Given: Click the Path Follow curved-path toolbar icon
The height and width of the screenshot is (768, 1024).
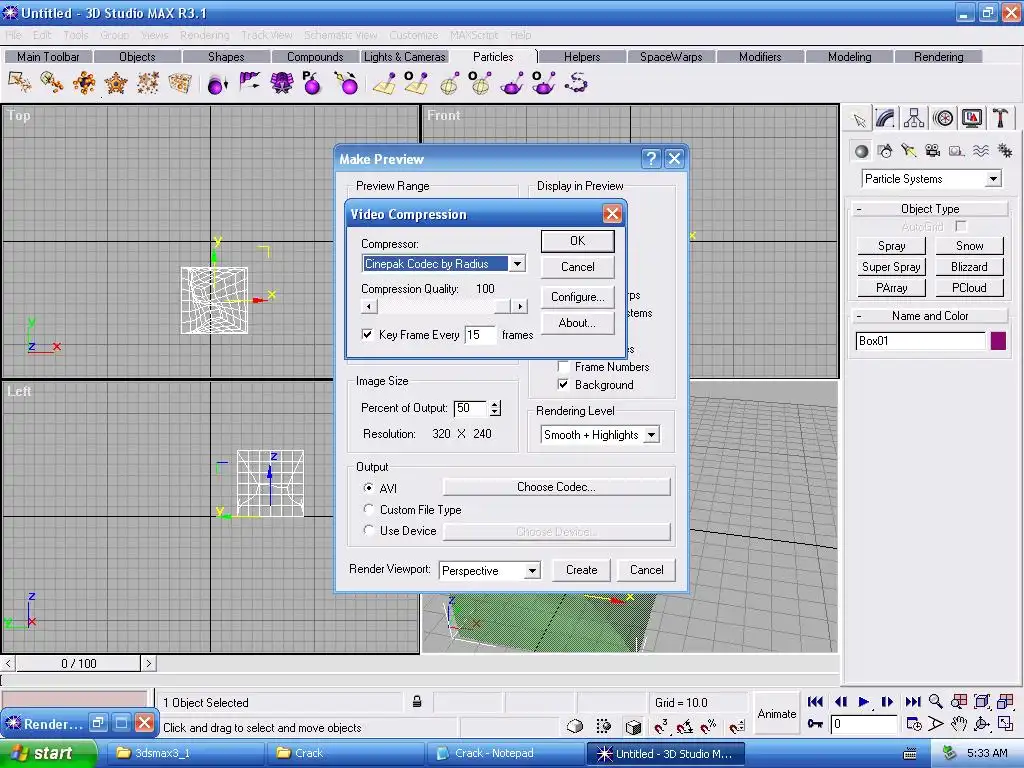Looking at the screenshot, I should [576, 83].
